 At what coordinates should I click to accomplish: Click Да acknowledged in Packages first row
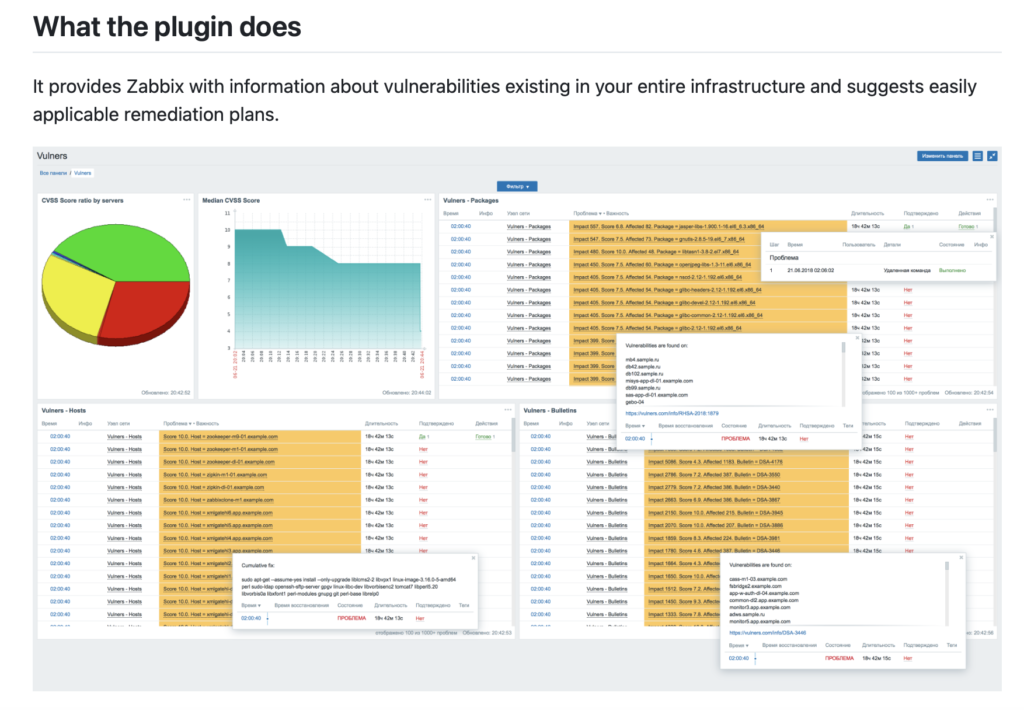(x=908, y=227)
